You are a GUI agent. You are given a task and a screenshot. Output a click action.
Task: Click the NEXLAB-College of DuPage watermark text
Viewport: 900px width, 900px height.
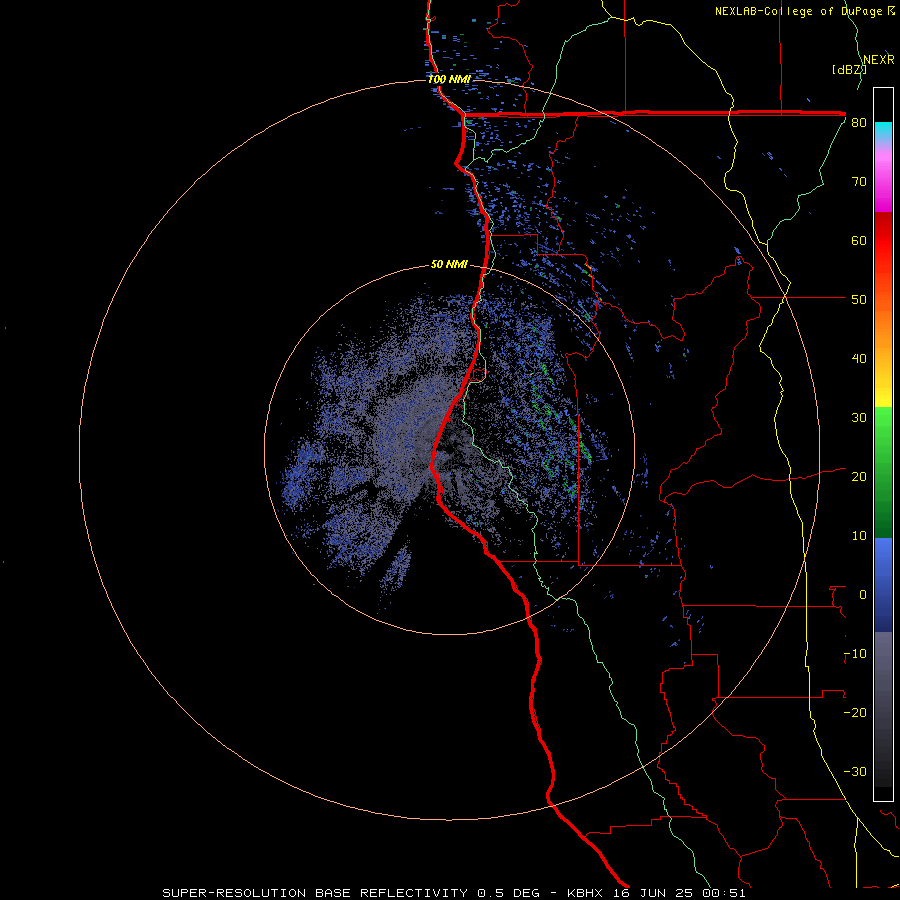tap(805, 11)
